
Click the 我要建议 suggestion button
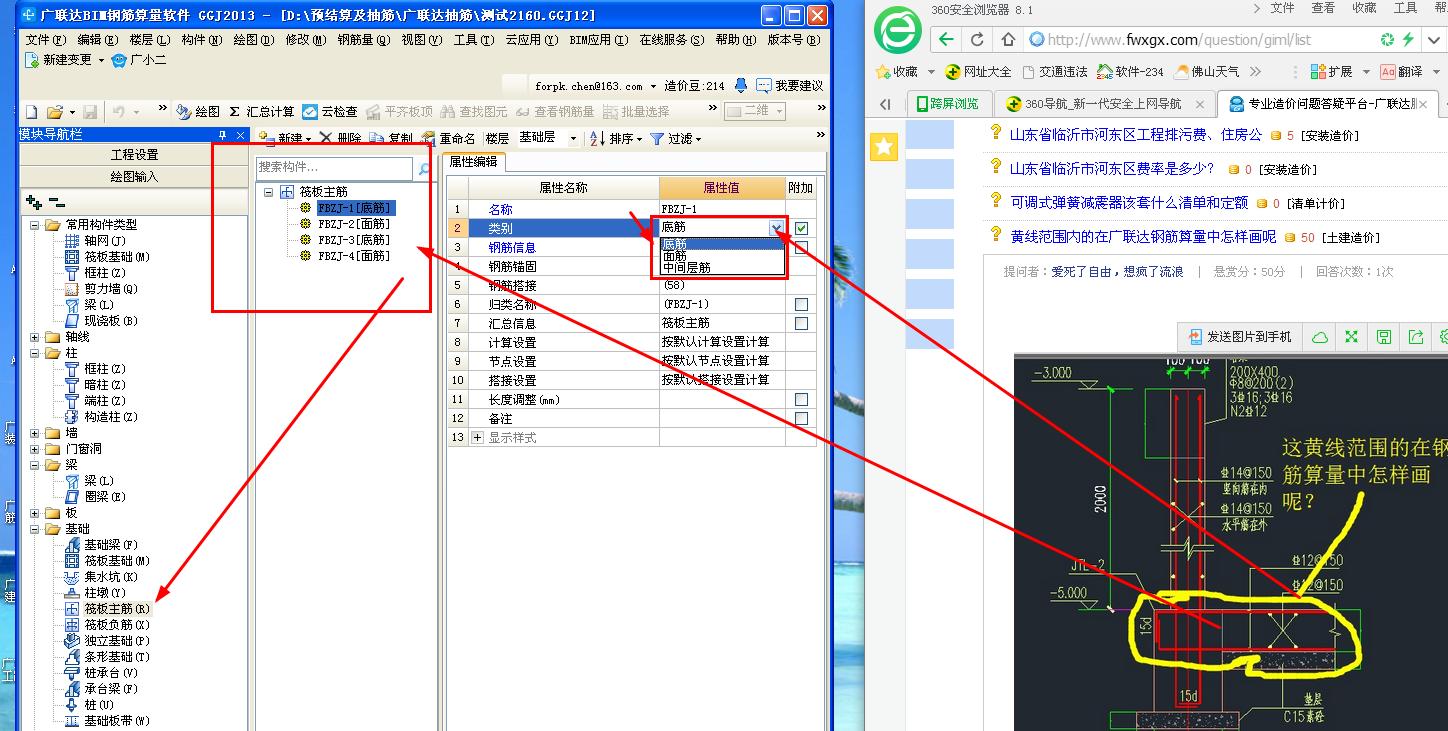[790, 86]
